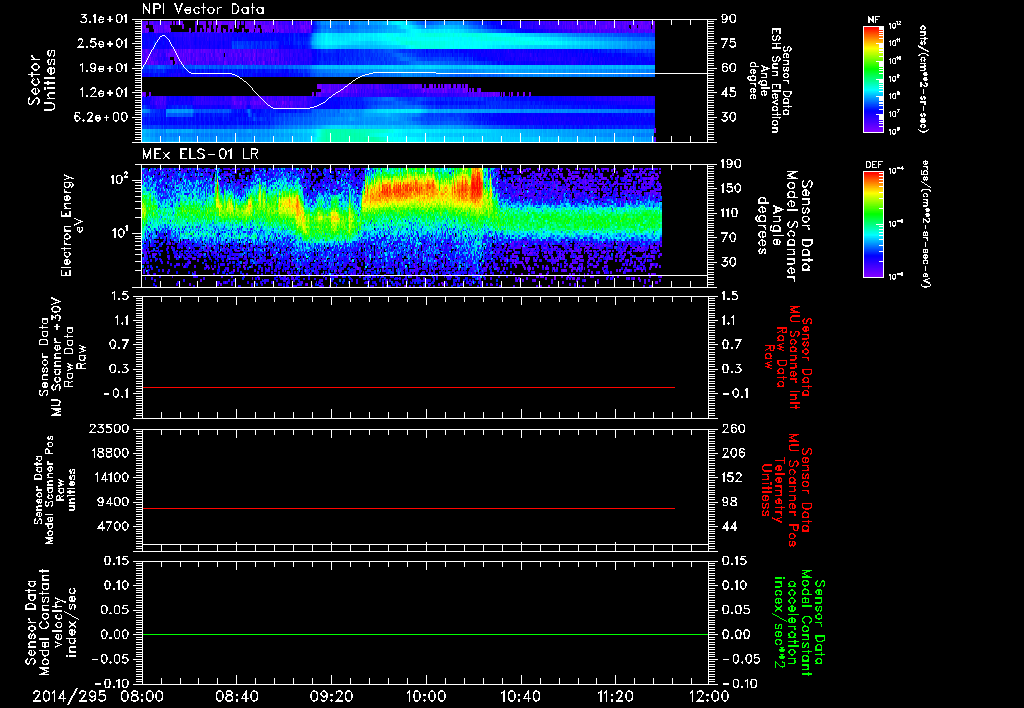This screenshot has height=708, width=1024.
Task: Click the green velocity line in bottom panel
Action: (425, 634)
